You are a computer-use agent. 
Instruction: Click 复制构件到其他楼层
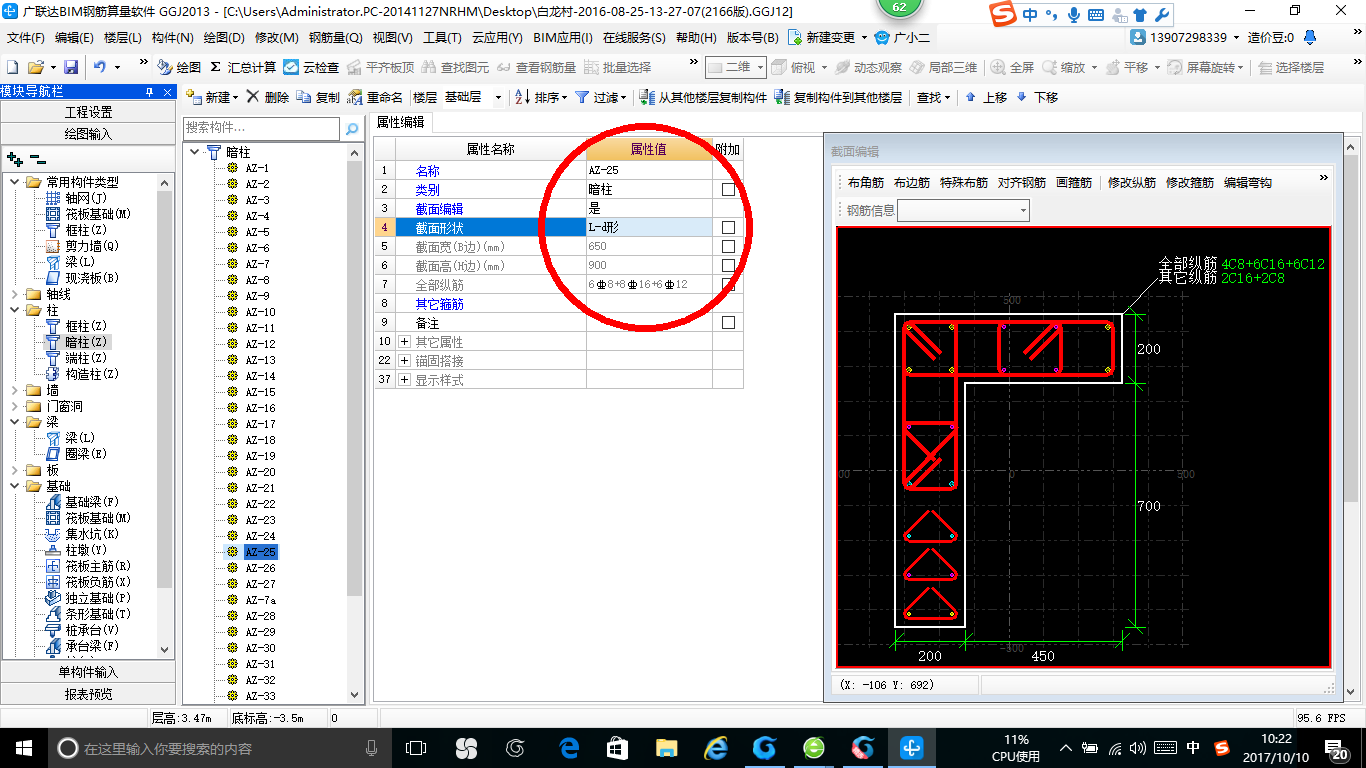(839, 97)
